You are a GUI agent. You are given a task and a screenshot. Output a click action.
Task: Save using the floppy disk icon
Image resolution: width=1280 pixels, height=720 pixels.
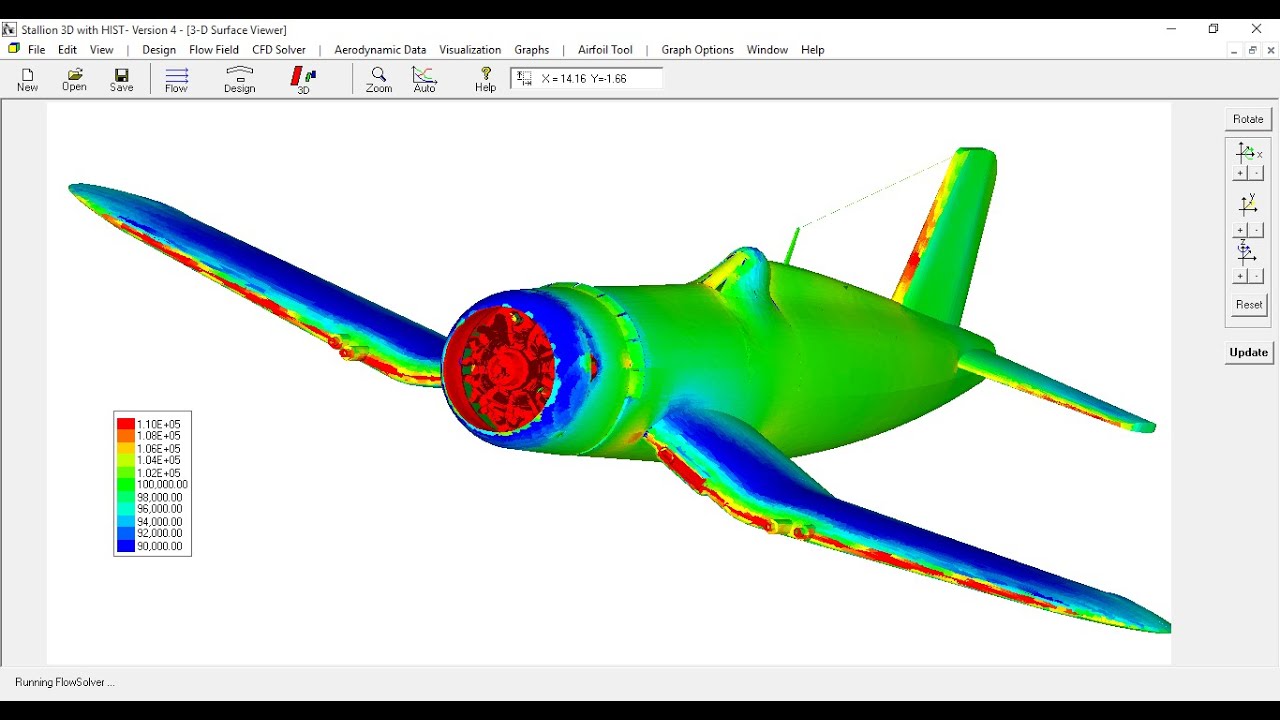[x=121, y=80]
